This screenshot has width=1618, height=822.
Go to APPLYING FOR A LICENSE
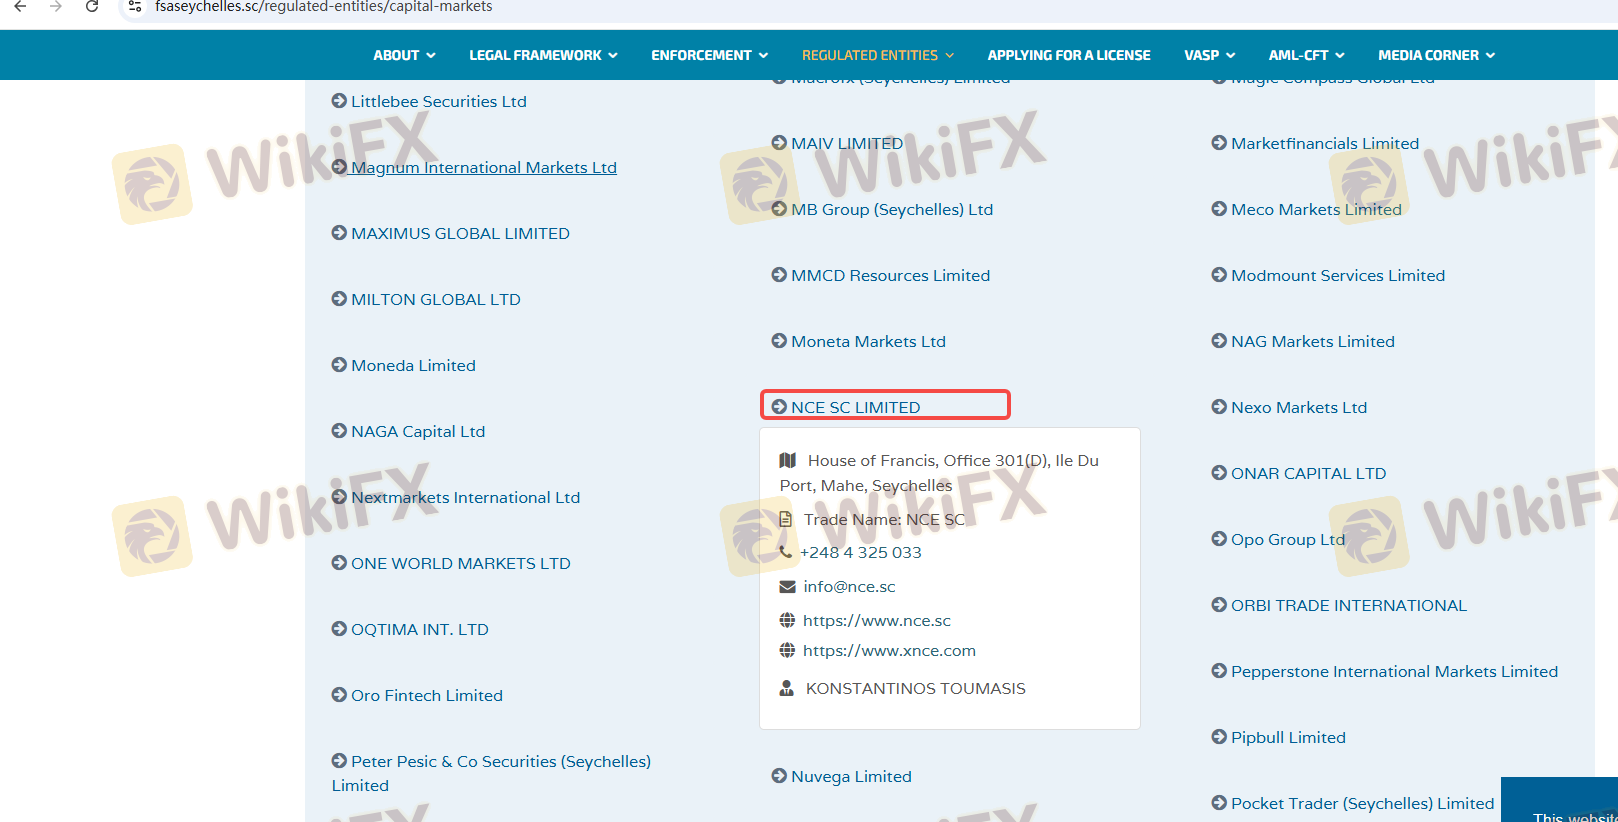[1069, 55]
